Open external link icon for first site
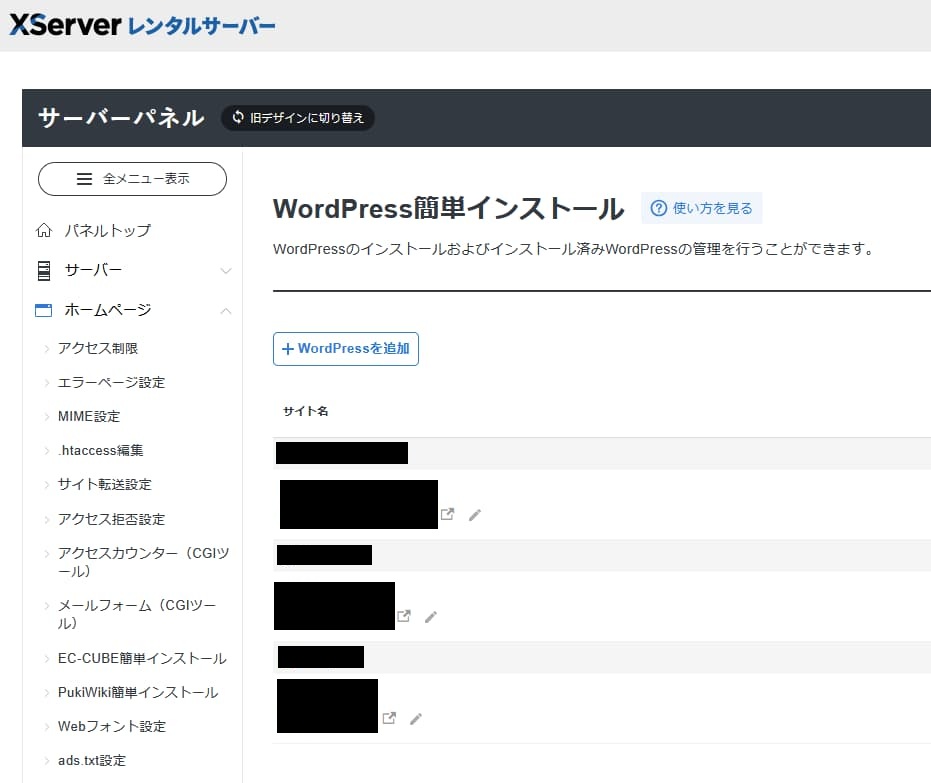Screen dimensions: 931x783 point(448,514)
